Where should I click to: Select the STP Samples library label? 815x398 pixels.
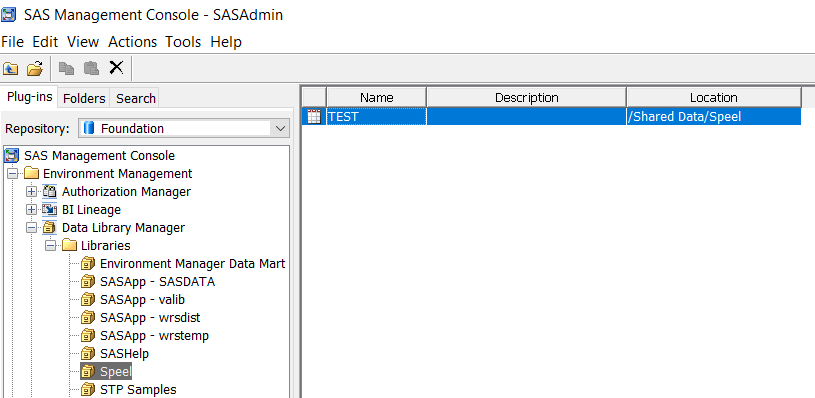pos(138,390)
